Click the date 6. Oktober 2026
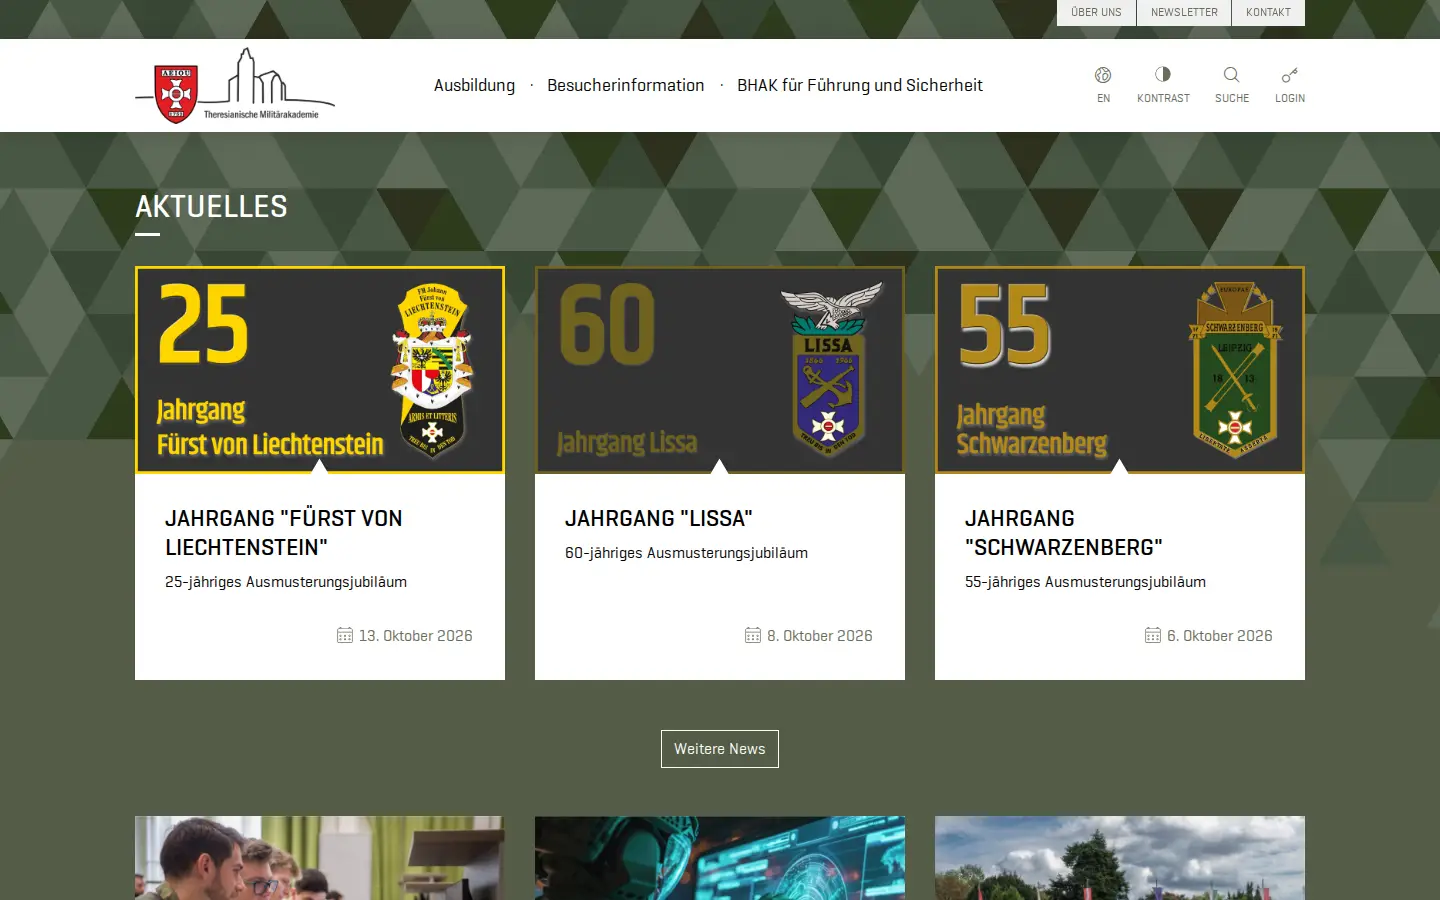The height and width of the screenshot is (900, 1440). [1220, 636]
